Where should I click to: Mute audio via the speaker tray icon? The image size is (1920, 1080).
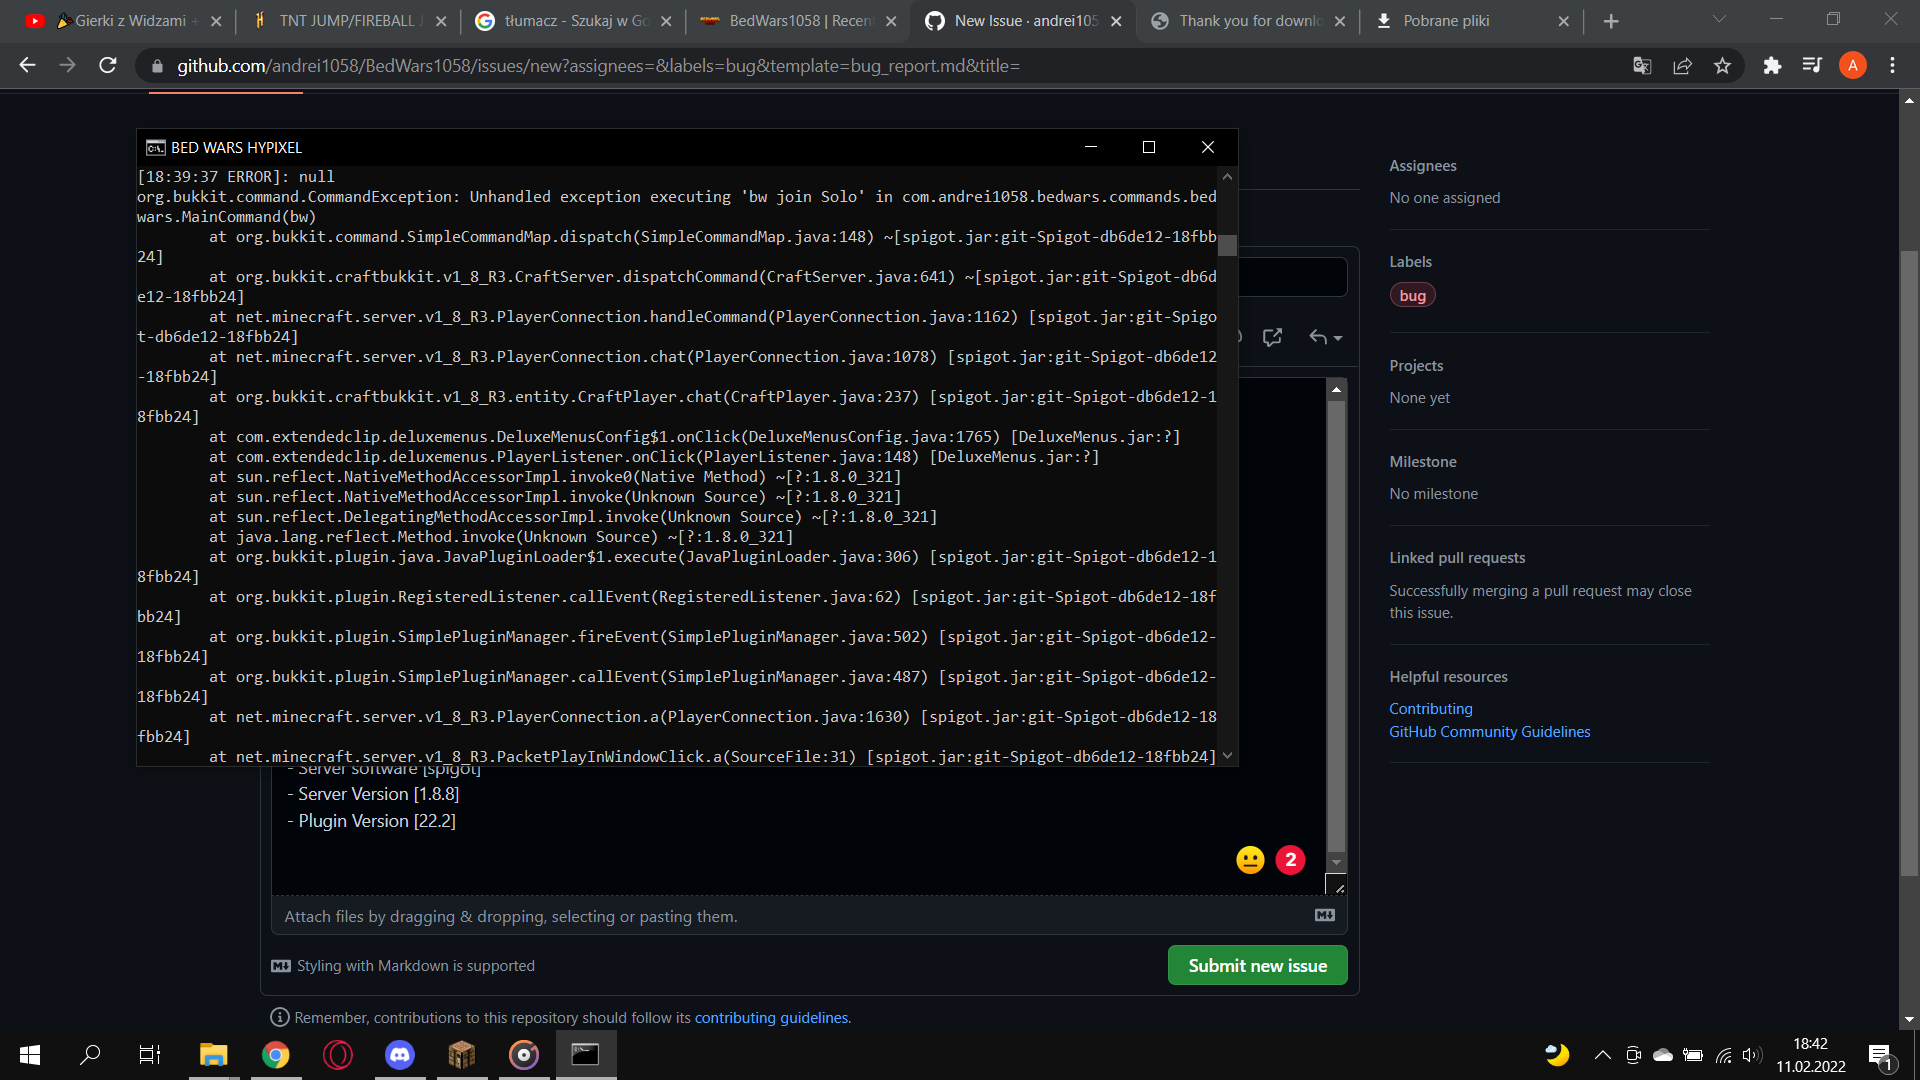(x=1752, y=1054)
